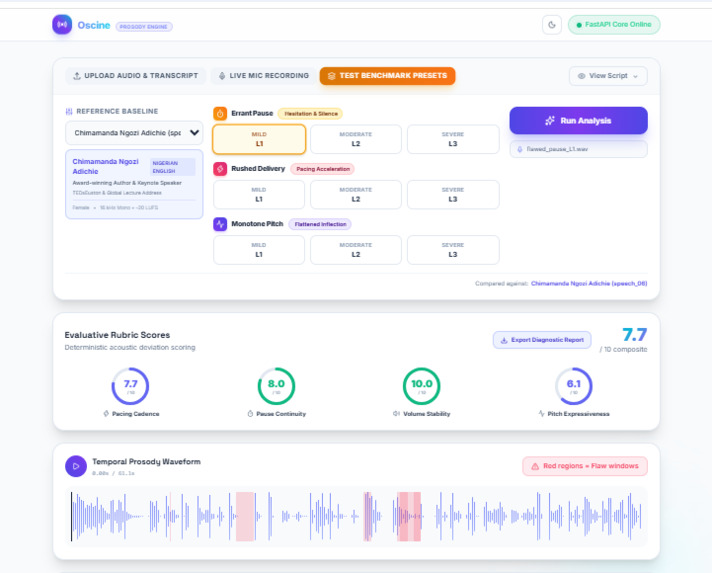Click the Pause Continuity timer icon
This screenshot has width=712, height=573.
point(250,414)
